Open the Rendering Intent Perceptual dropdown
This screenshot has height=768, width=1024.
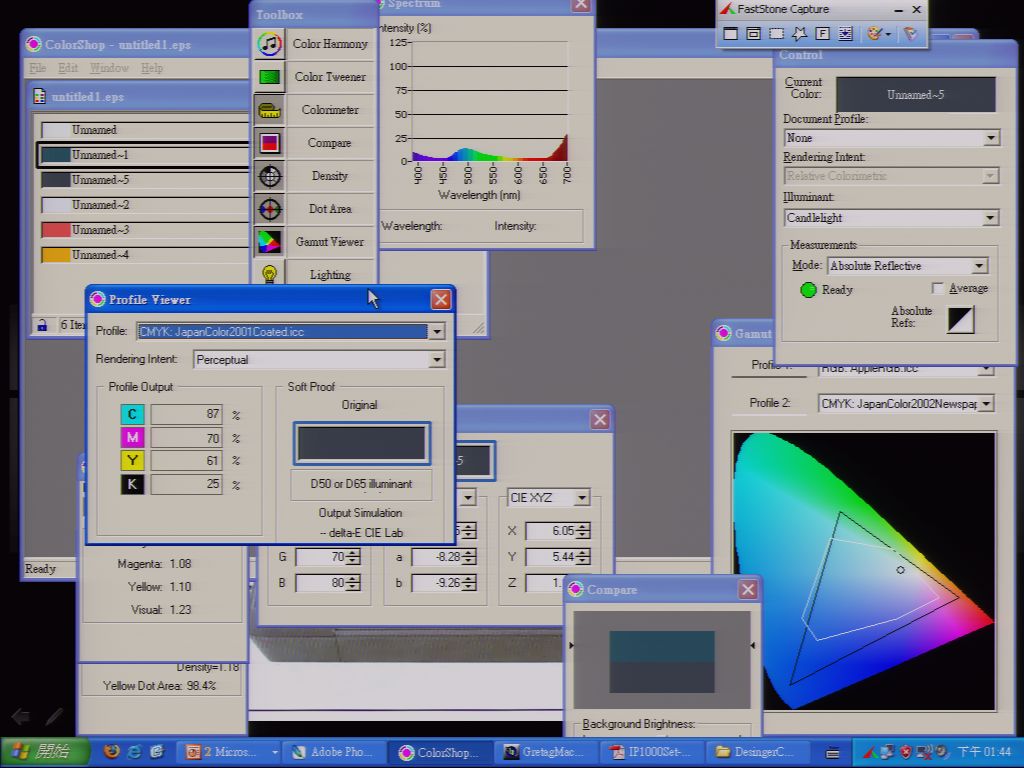coord(437,360)
